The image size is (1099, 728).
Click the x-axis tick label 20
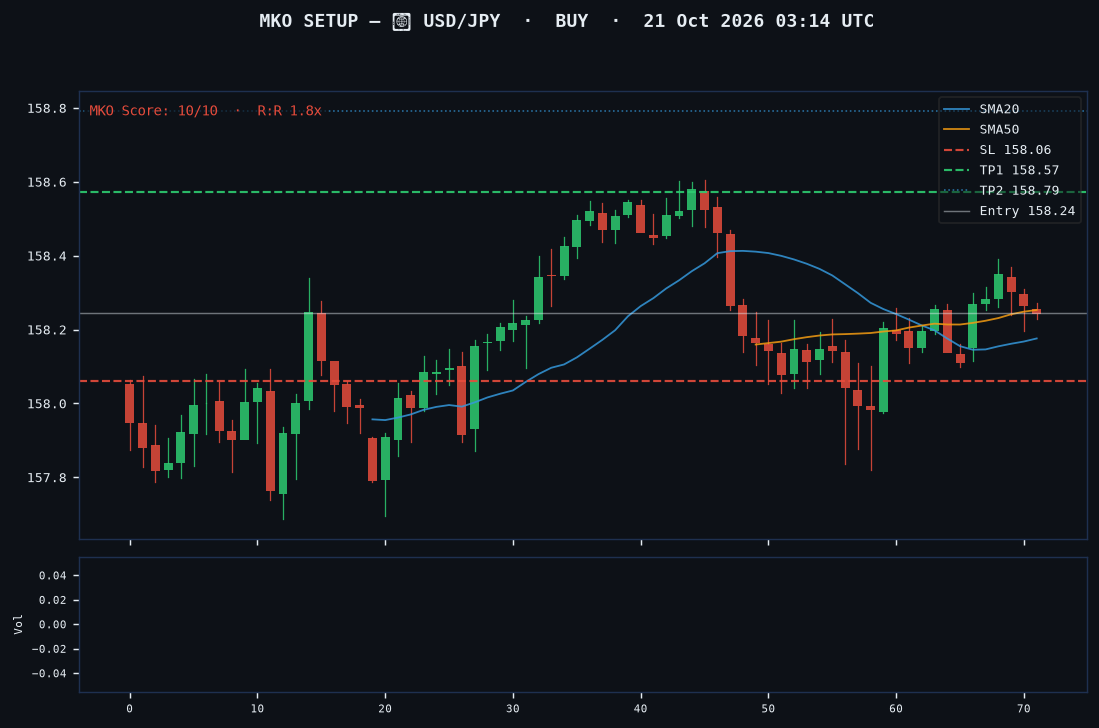click(385, 708)
